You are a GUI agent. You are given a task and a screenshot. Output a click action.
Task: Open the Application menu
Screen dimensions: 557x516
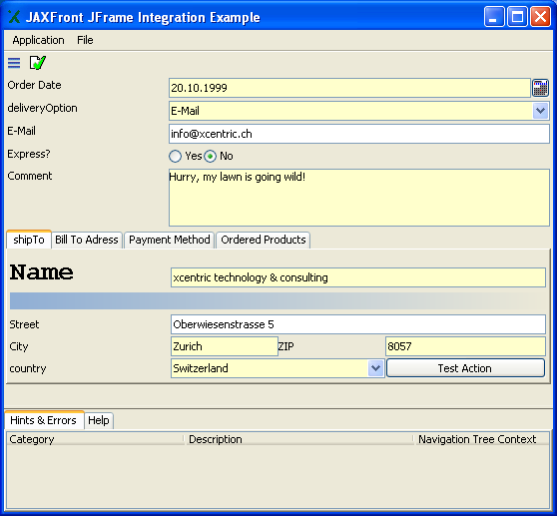38,40
